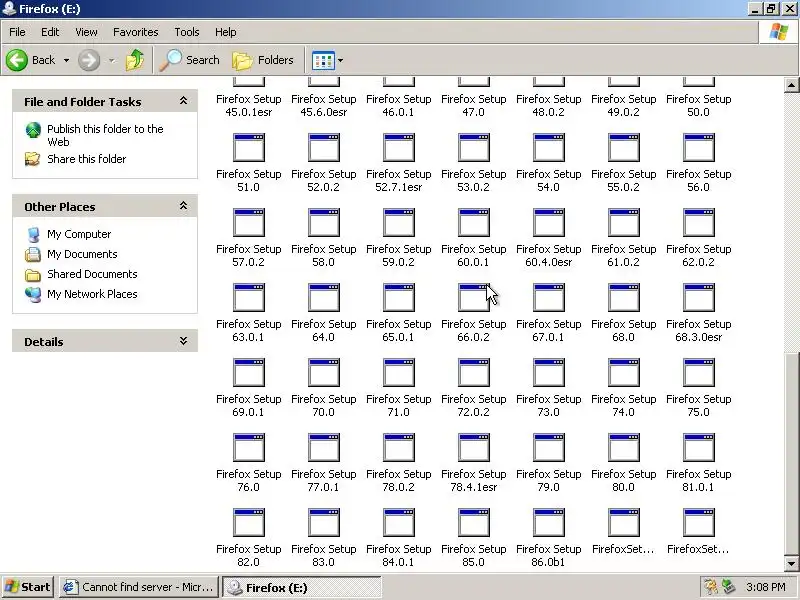This screenshot has height=600, width=800.
Task: Click the Forward arrow toolbar button
Action: click(89, 60)
